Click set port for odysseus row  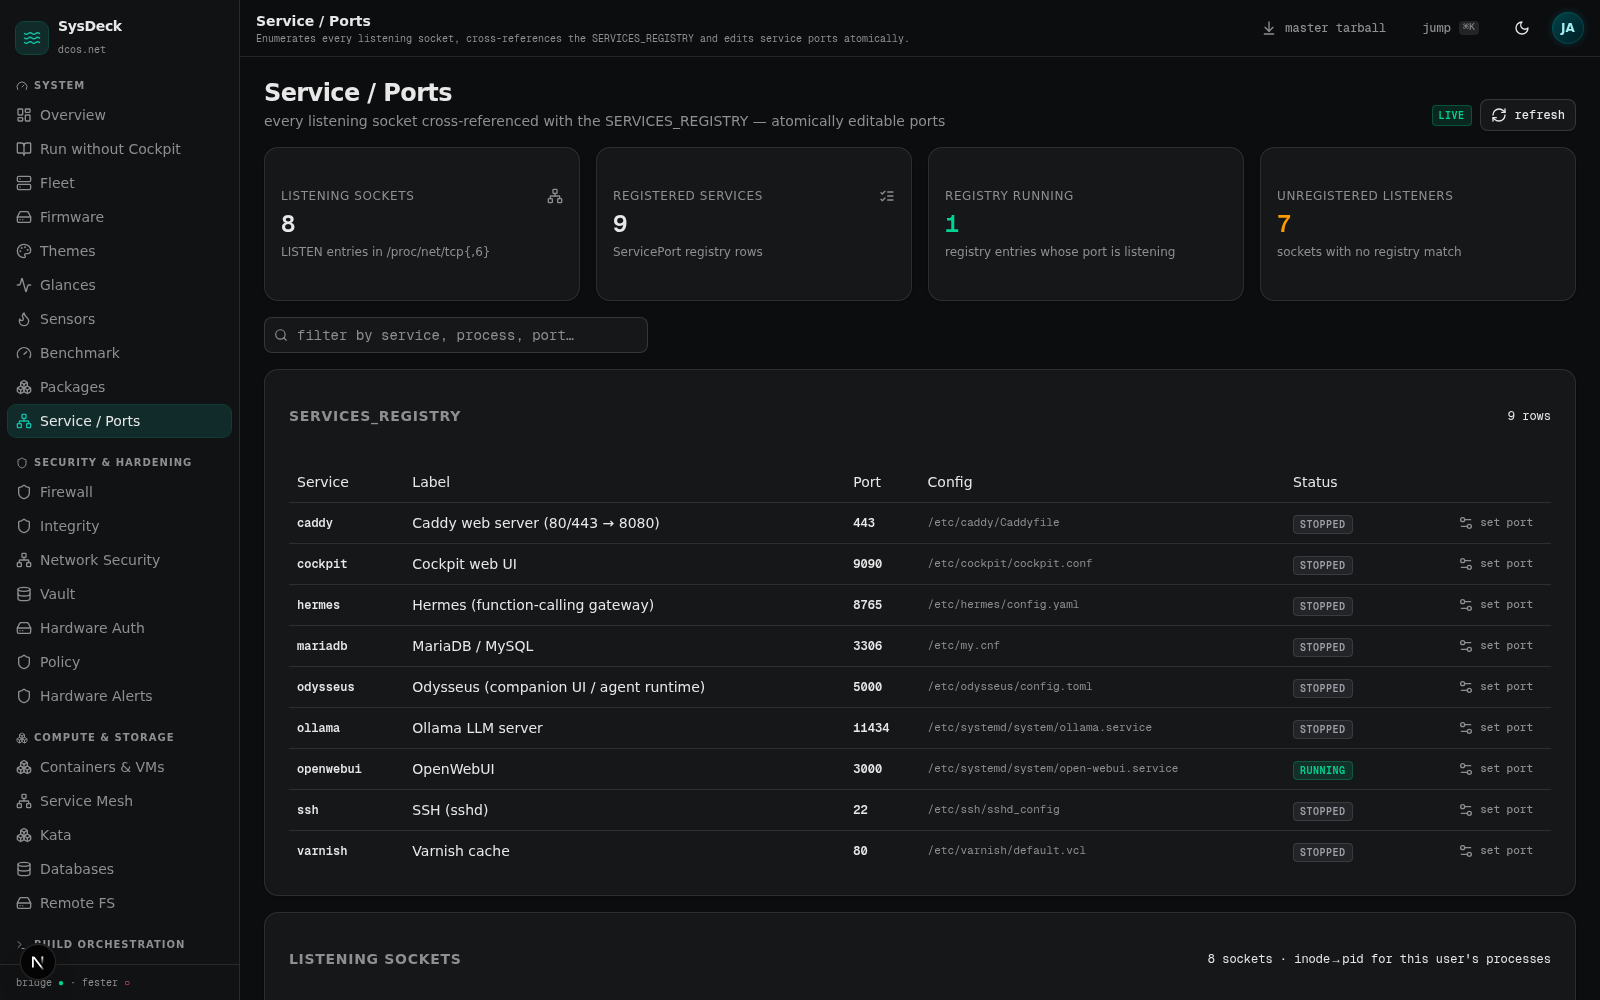click(x=1496, y=687)
